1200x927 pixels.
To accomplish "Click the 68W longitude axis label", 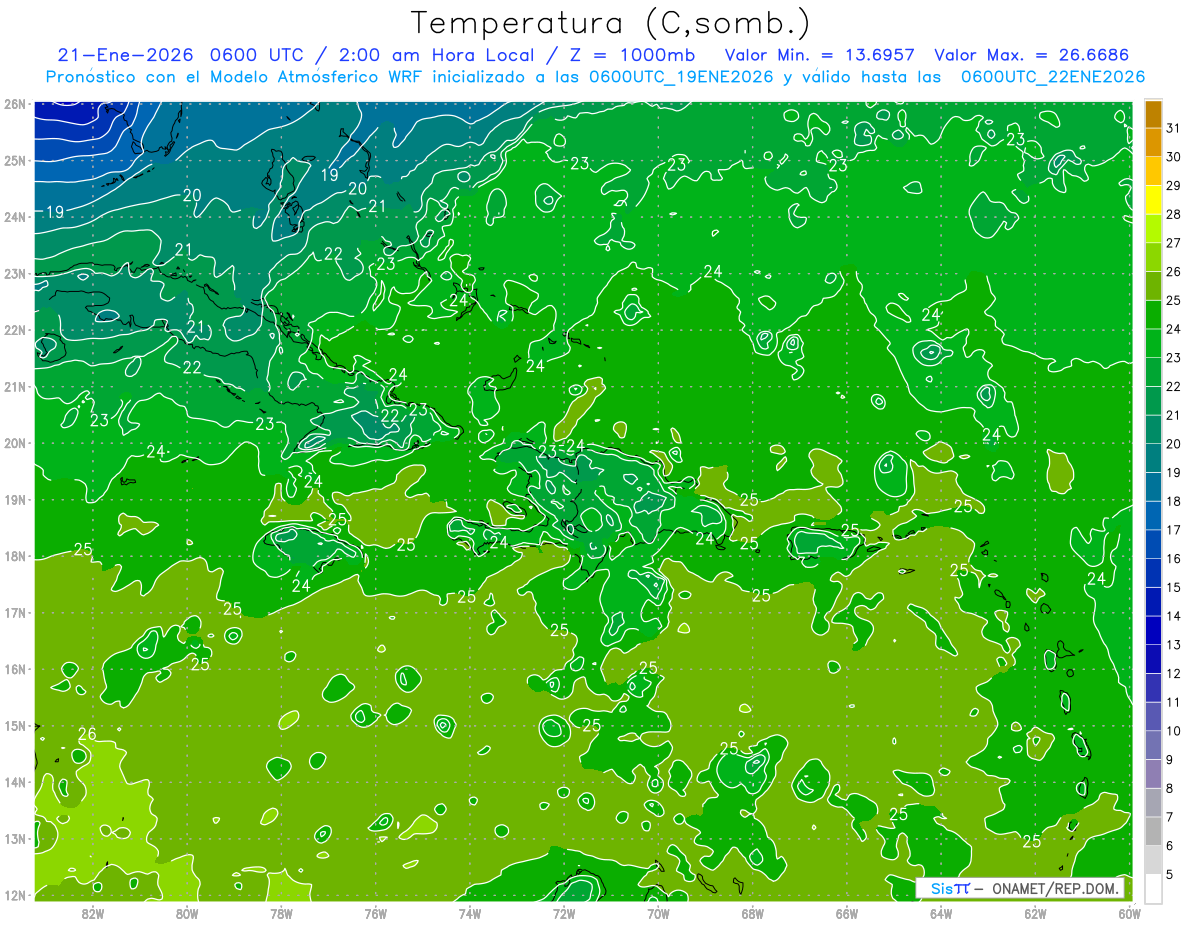I will tap(752, 913).
